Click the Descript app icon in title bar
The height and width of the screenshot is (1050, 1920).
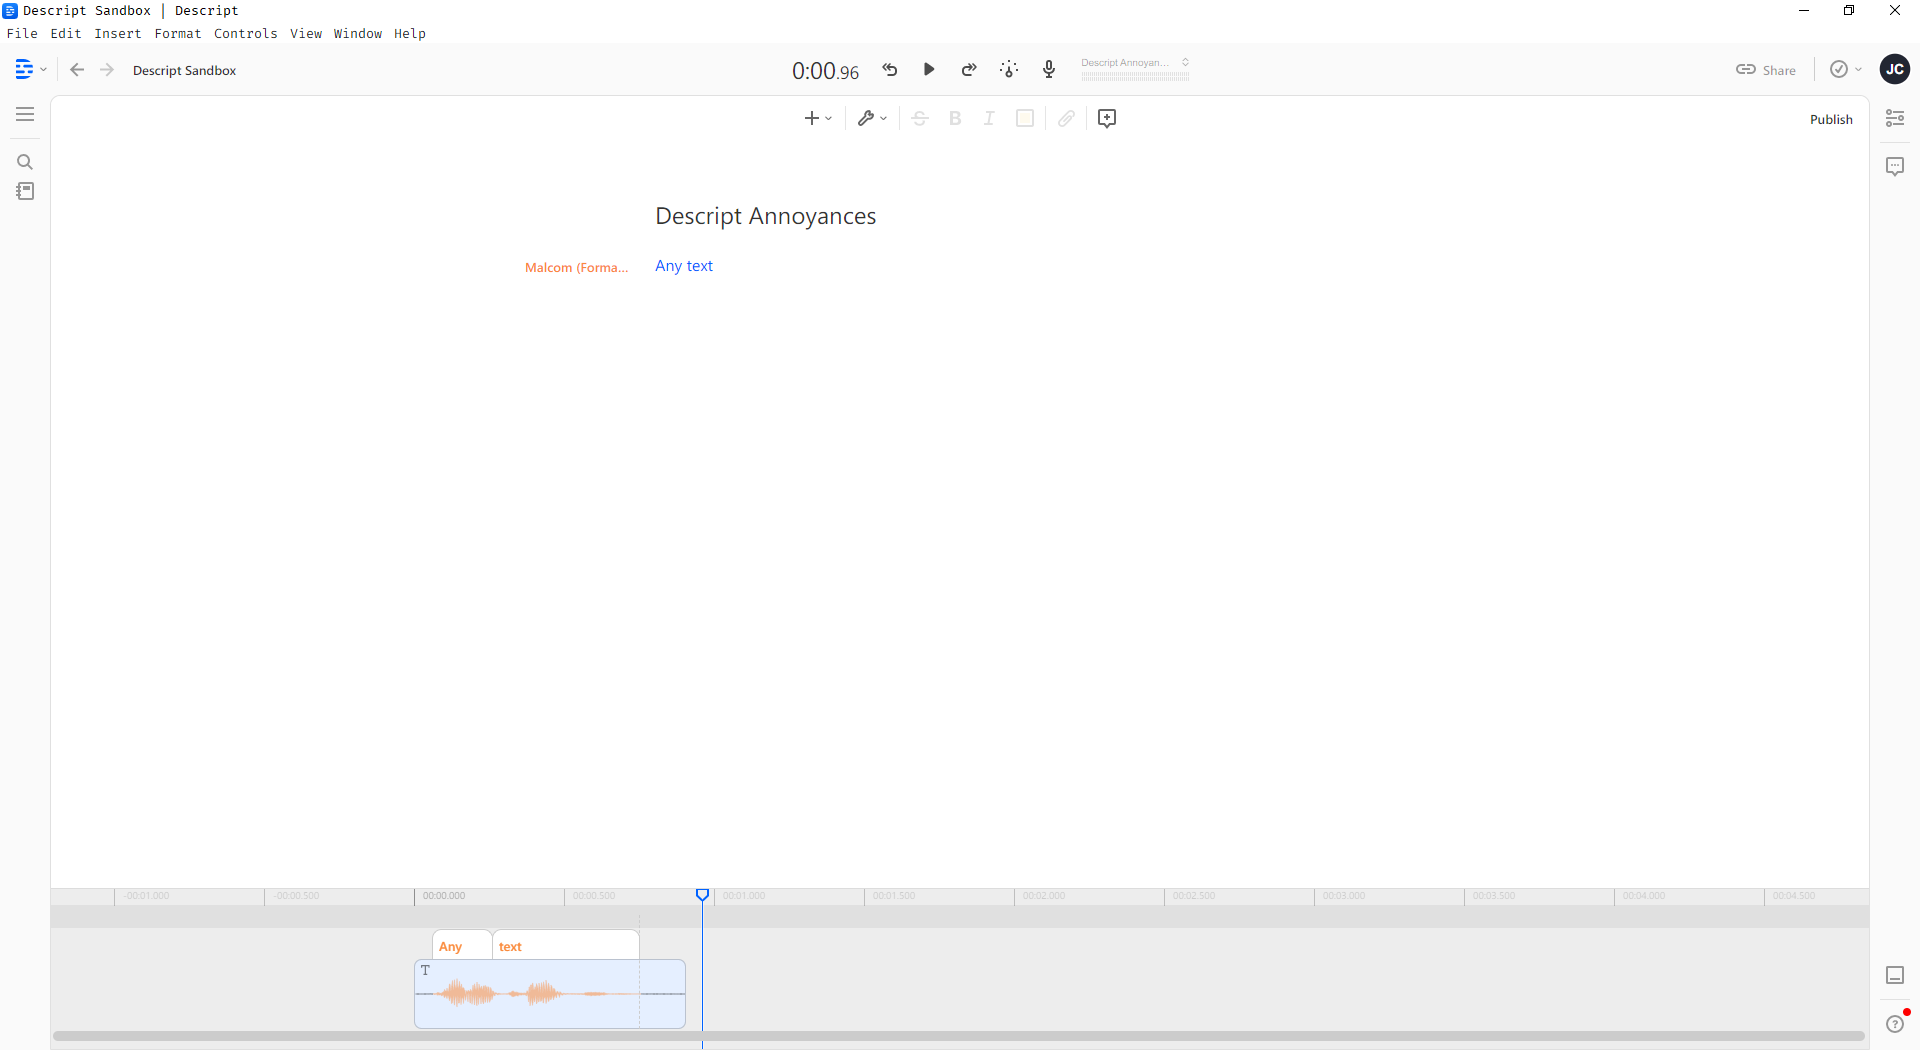point(10,10)
